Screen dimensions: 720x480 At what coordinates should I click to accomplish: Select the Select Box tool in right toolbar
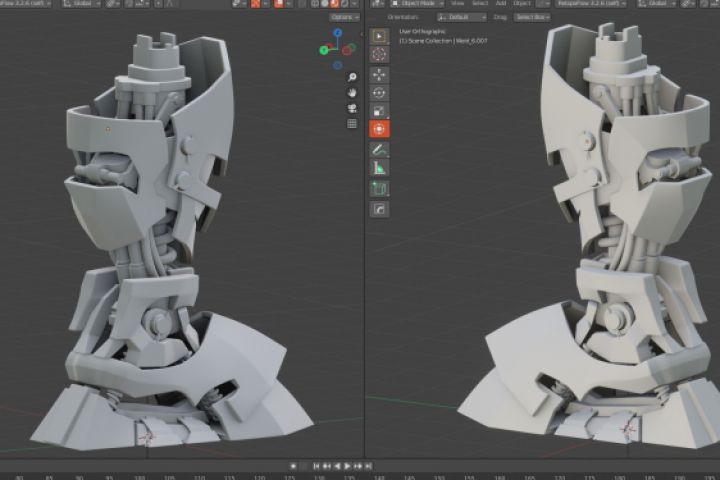point(379,36)
